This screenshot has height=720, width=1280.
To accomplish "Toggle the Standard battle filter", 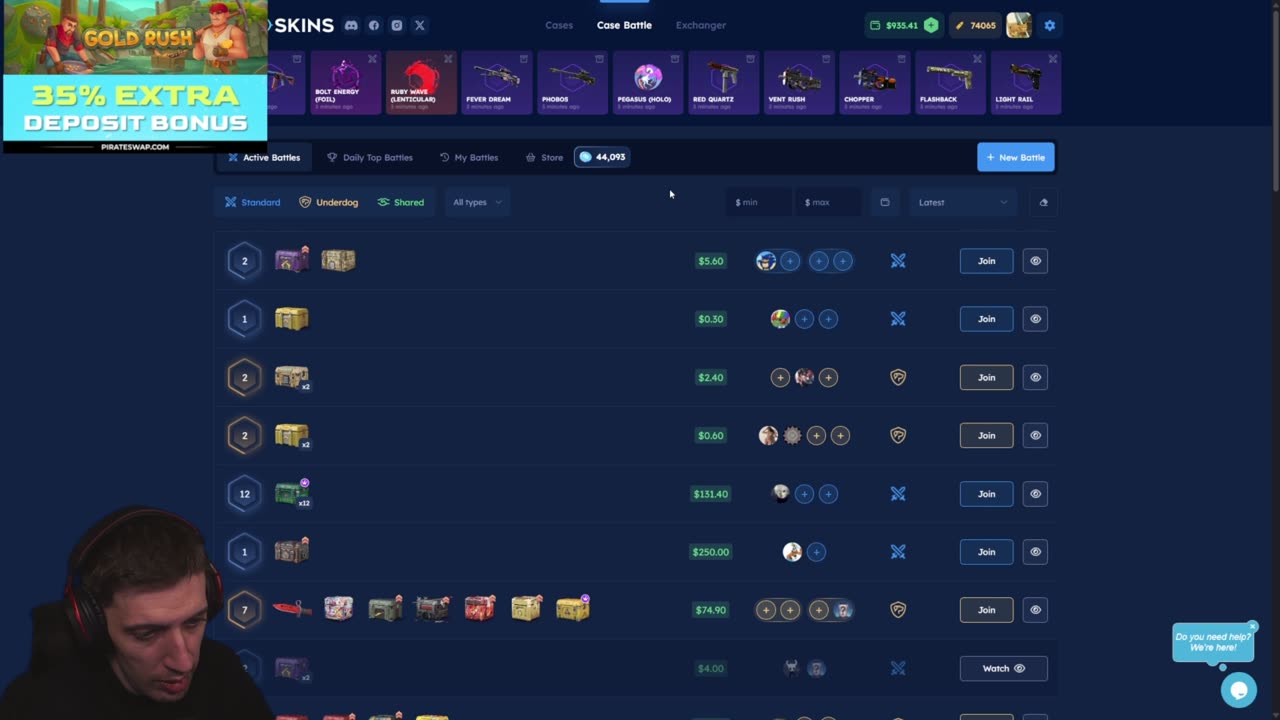I will (253, 202).
